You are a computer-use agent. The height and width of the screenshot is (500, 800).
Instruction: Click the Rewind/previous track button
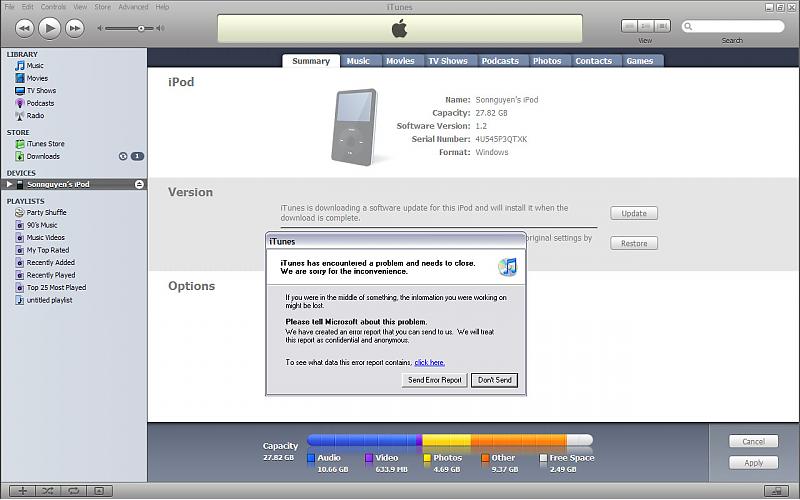[x=24, y=28]
